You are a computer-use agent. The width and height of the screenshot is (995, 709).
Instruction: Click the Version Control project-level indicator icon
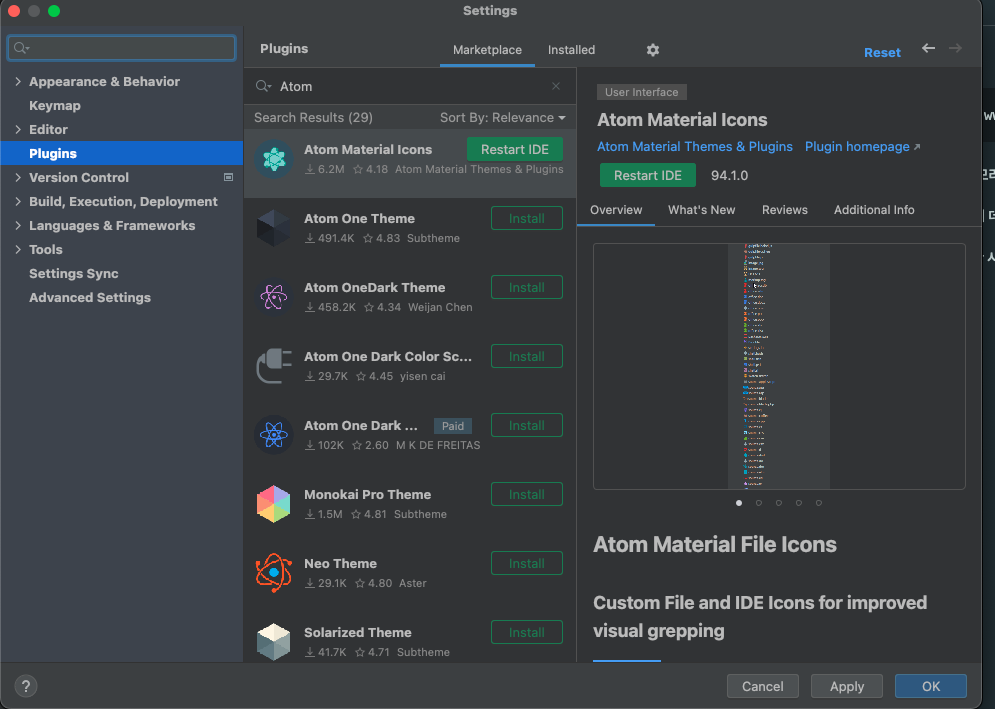click(x=228, y=178)
